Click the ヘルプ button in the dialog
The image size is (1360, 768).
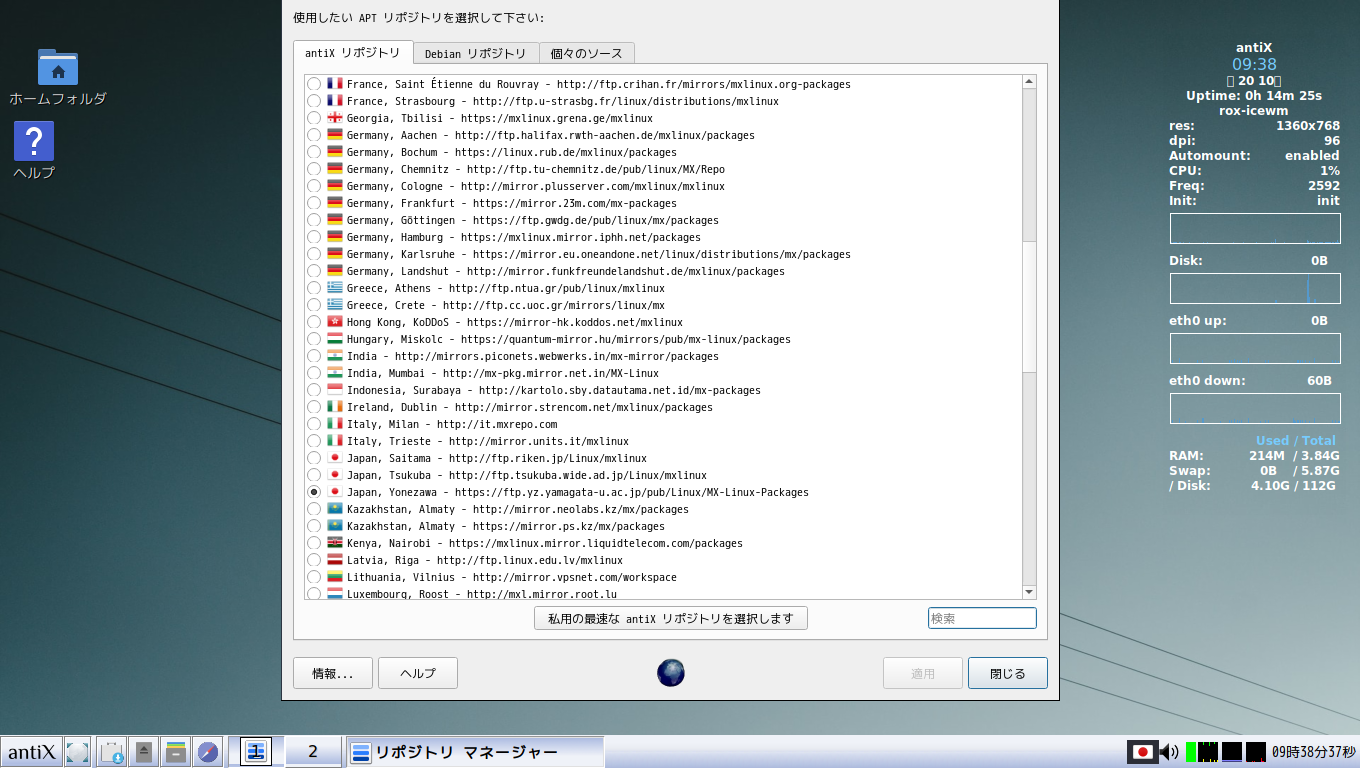point(418,673)
